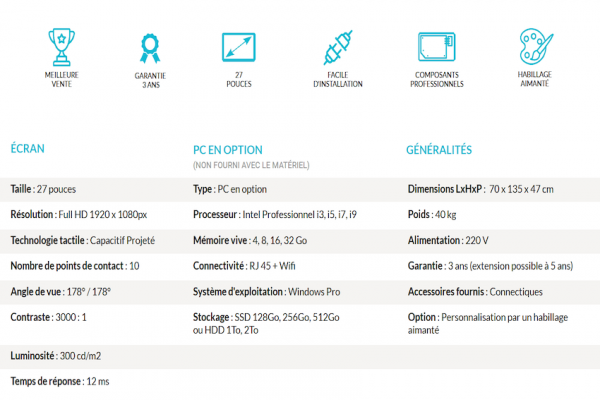Select 'Dimensions LxHxP : 70 x 135 x 47 cm'

pyautogui.click(x=481, y=189)
